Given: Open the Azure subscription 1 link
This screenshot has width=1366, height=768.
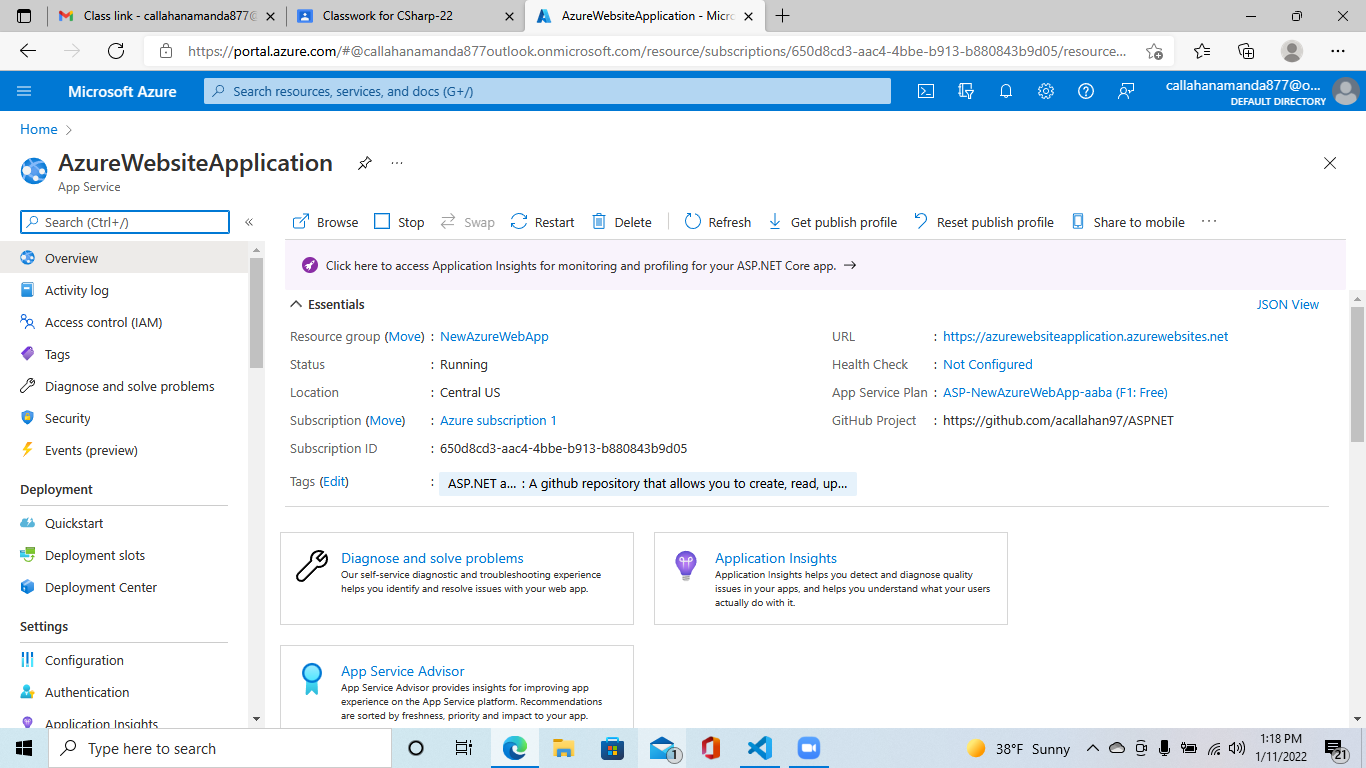Looking at the screenshot, I should point(498,421).
